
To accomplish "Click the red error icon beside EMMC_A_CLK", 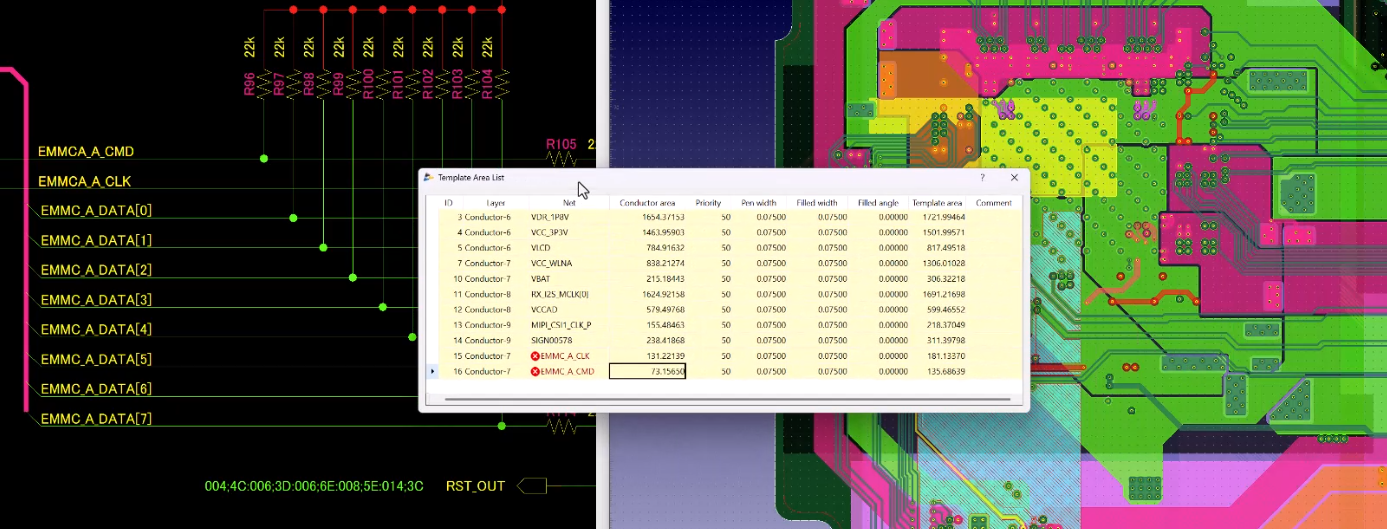I will coord(535,356).
